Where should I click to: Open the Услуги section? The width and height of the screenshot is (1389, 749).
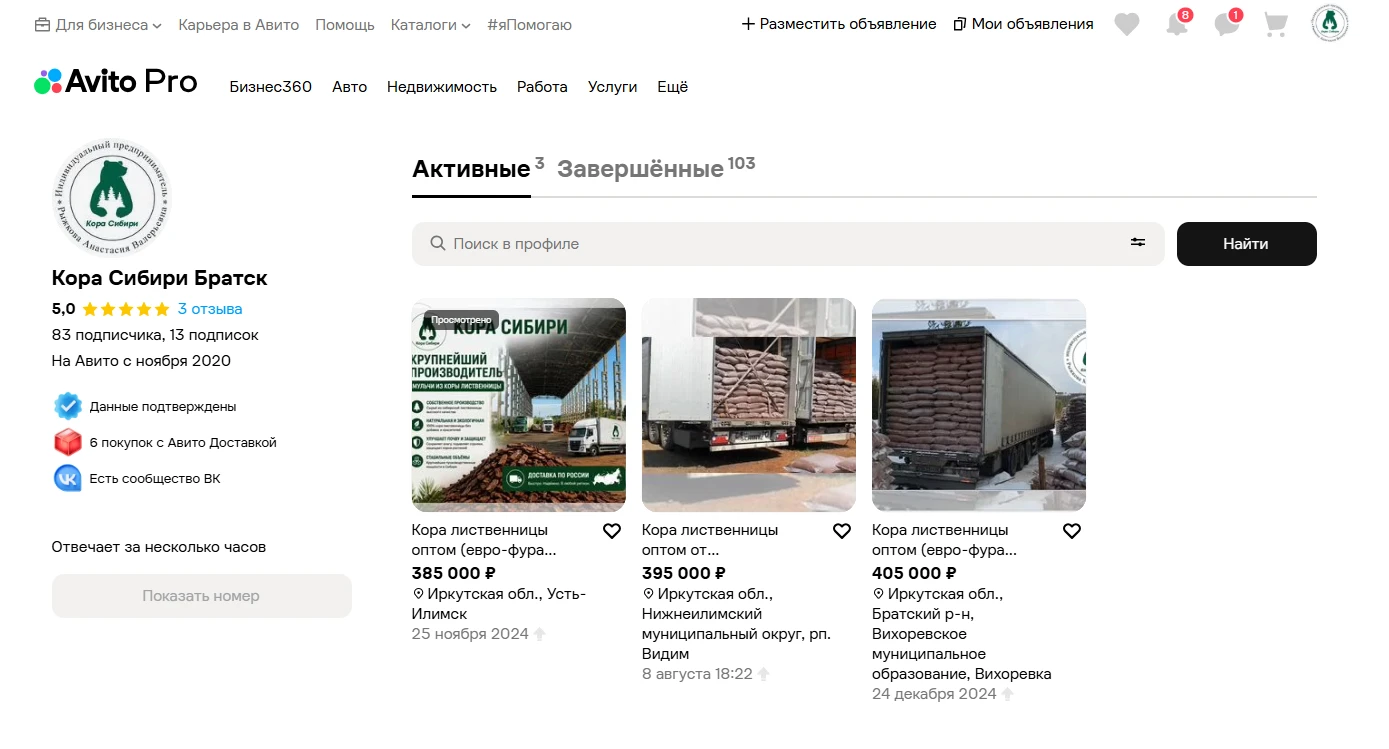(x=613, y=87)
